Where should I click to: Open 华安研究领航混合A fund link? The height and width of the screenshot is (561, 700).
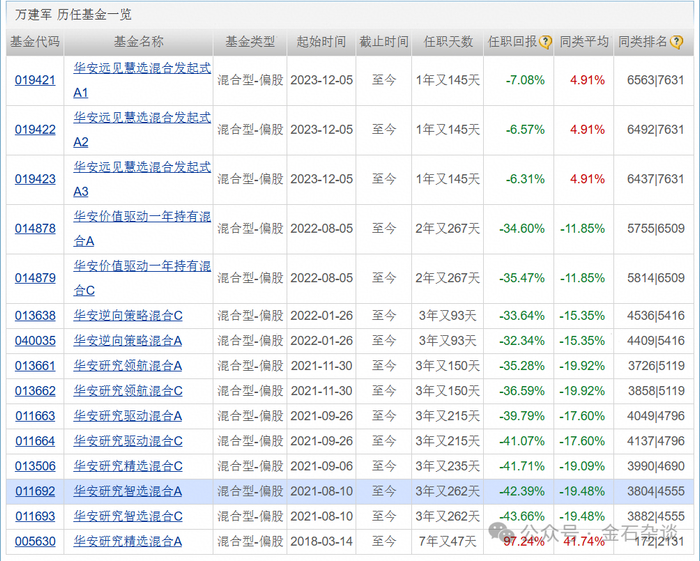pyautogui.click(x=128, y=366)
